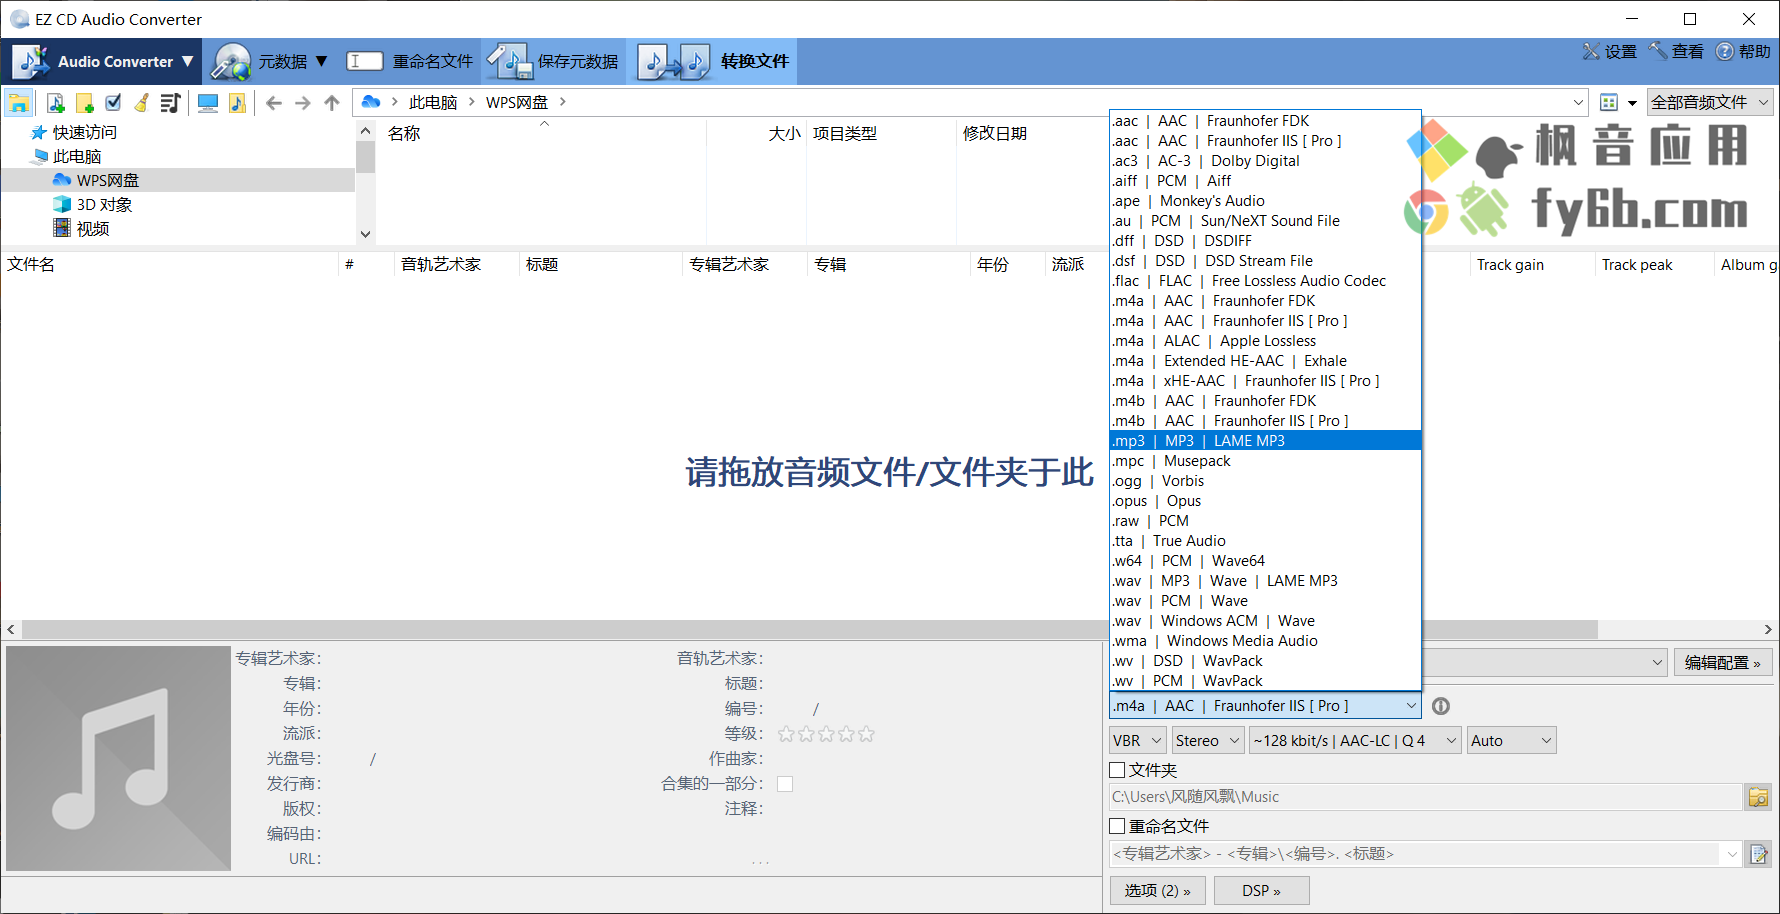
Task: Choose .ogg Vorbis format
Action: pyautogui.click(x=1265, y=481)
